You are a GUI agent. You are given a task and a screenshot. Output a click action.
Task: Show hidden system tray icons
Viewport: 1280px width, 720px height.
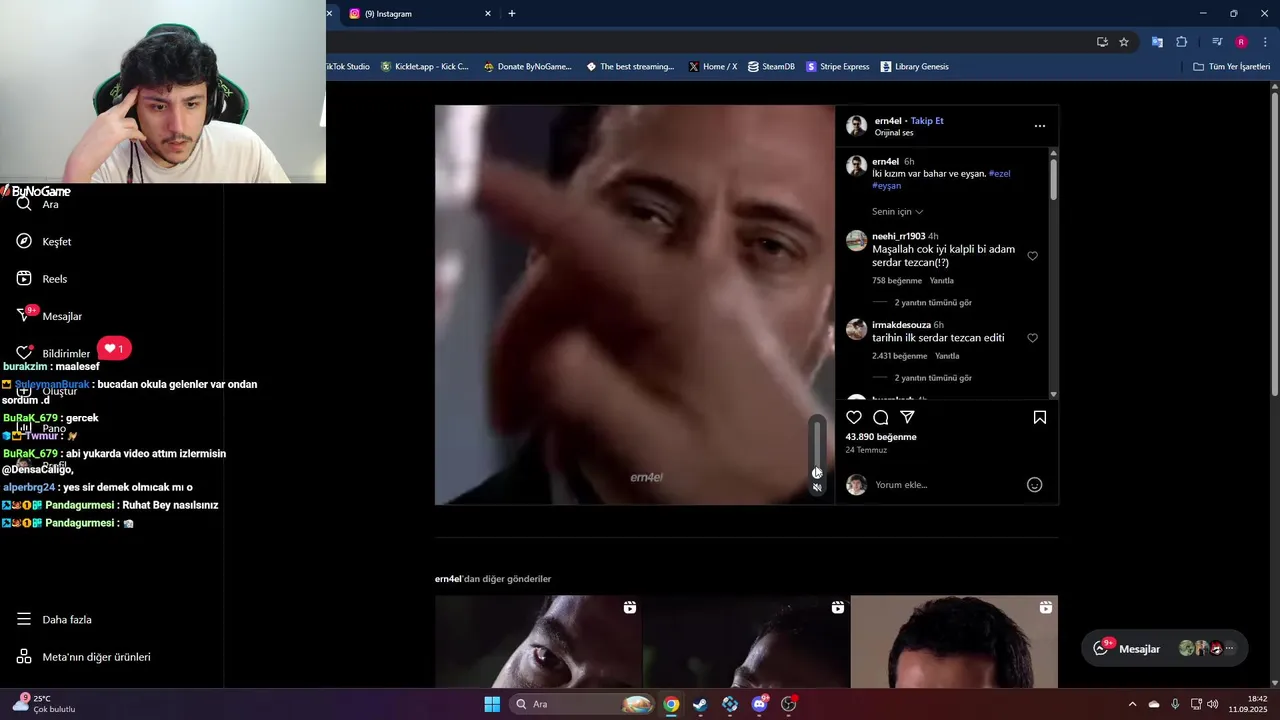tap(1132, 704)
